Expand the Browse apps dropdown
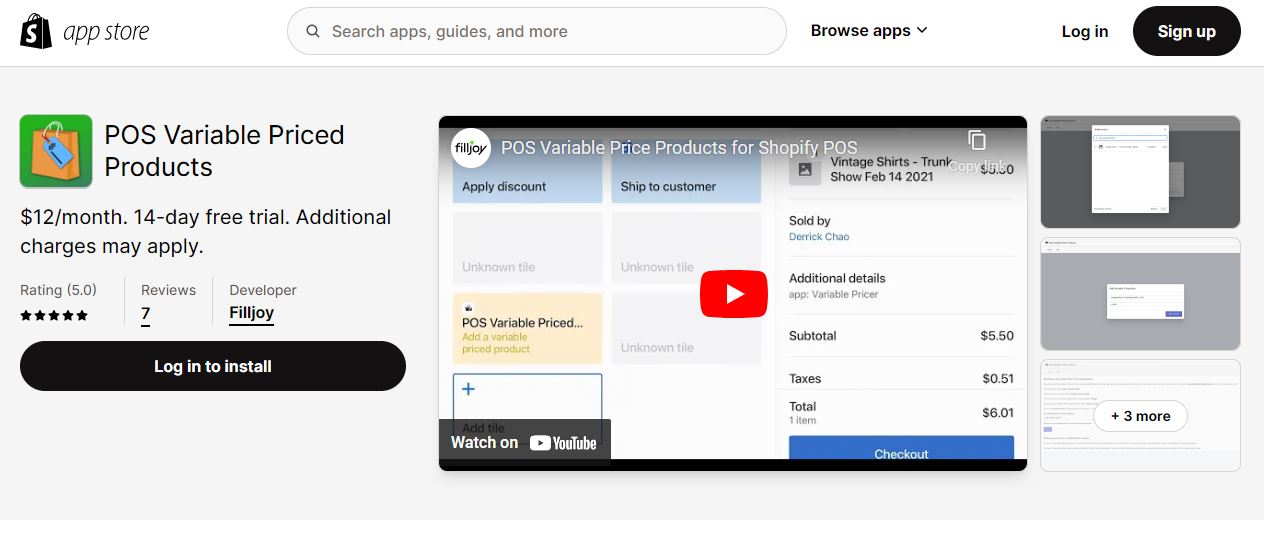This screenshot has height=537, width=1264. (x=869, y=31)
